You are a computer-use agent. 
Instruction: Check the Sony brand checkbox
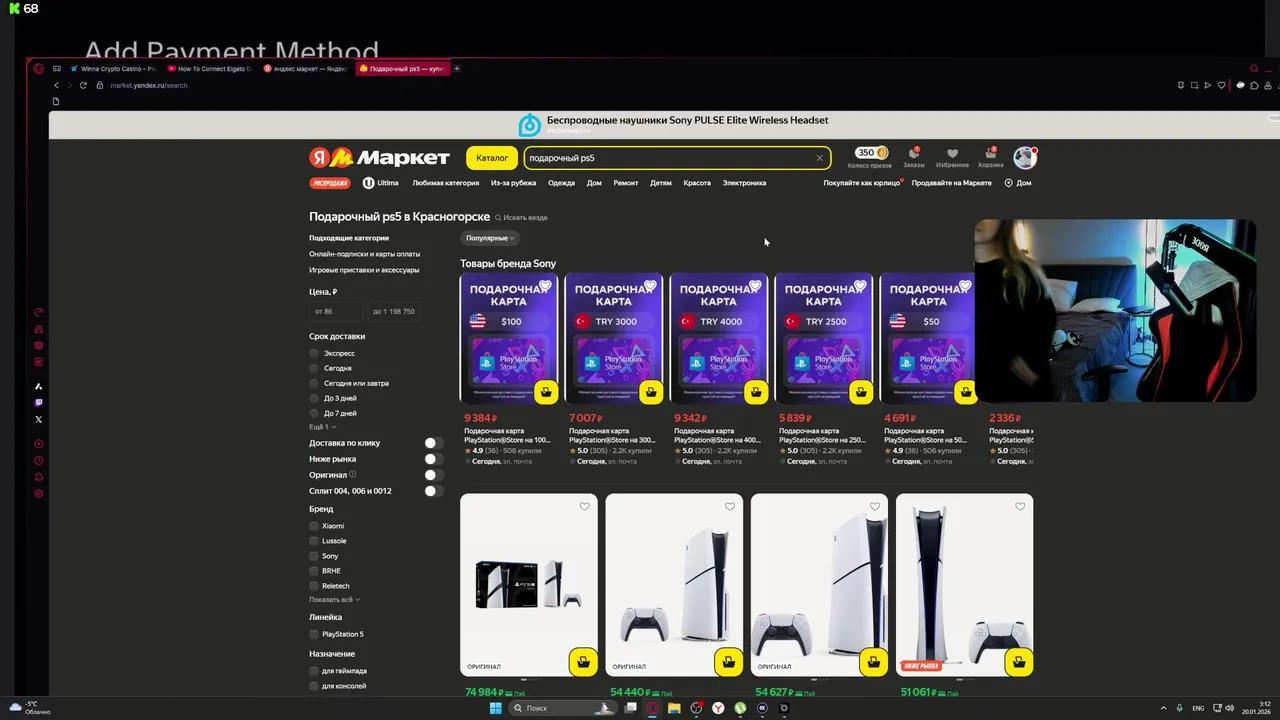coord(314,556)
